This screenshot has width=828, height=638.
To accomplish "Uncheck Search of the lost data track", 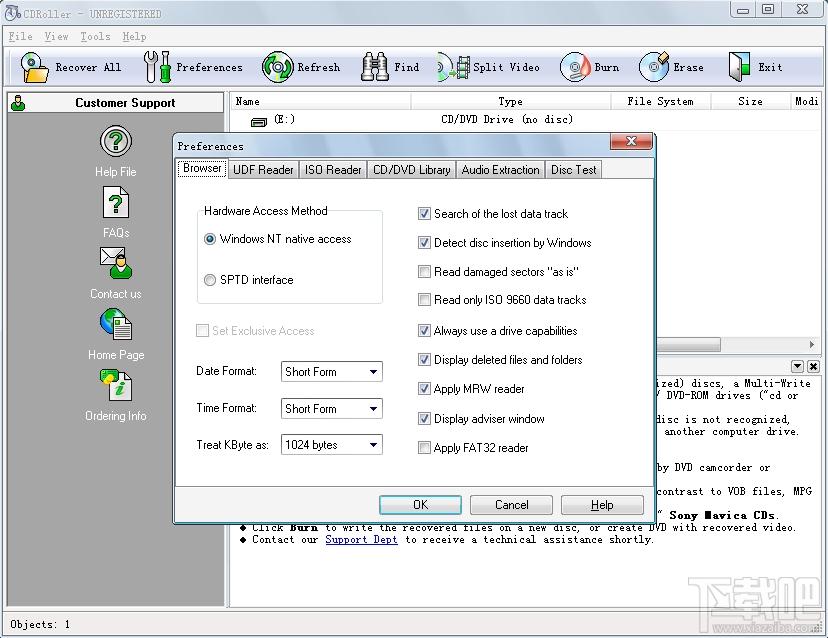I will click(x=424, y=214).
